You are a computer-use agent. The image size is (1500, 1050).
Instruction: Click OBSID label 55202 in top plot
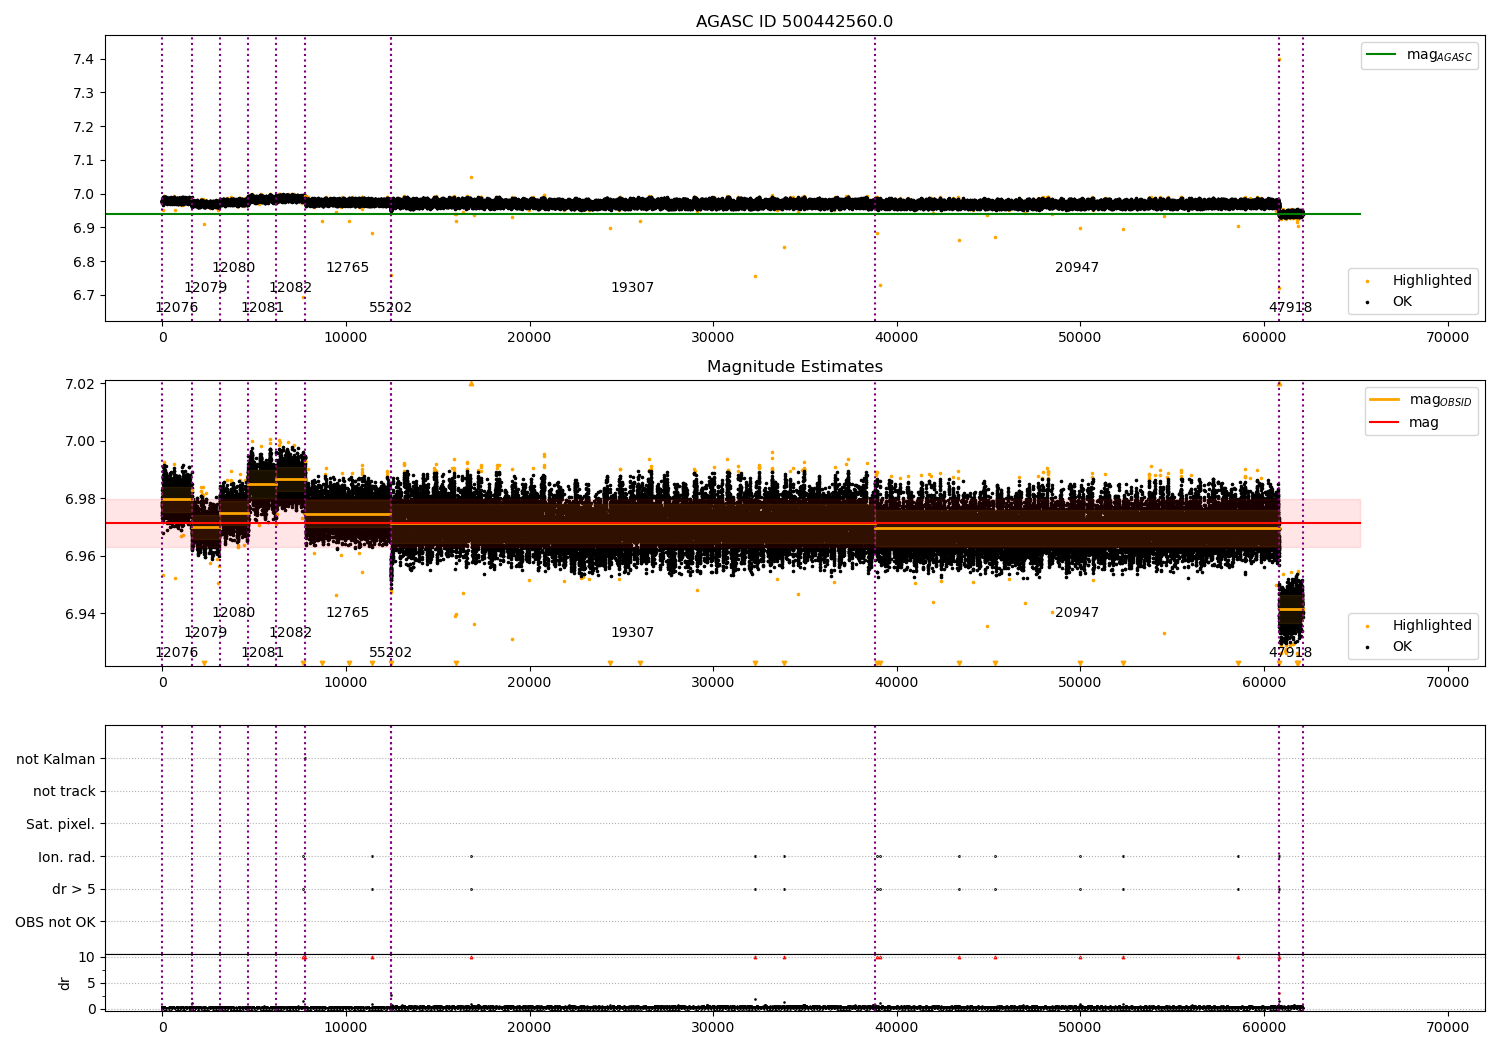(x=391, y=308)
